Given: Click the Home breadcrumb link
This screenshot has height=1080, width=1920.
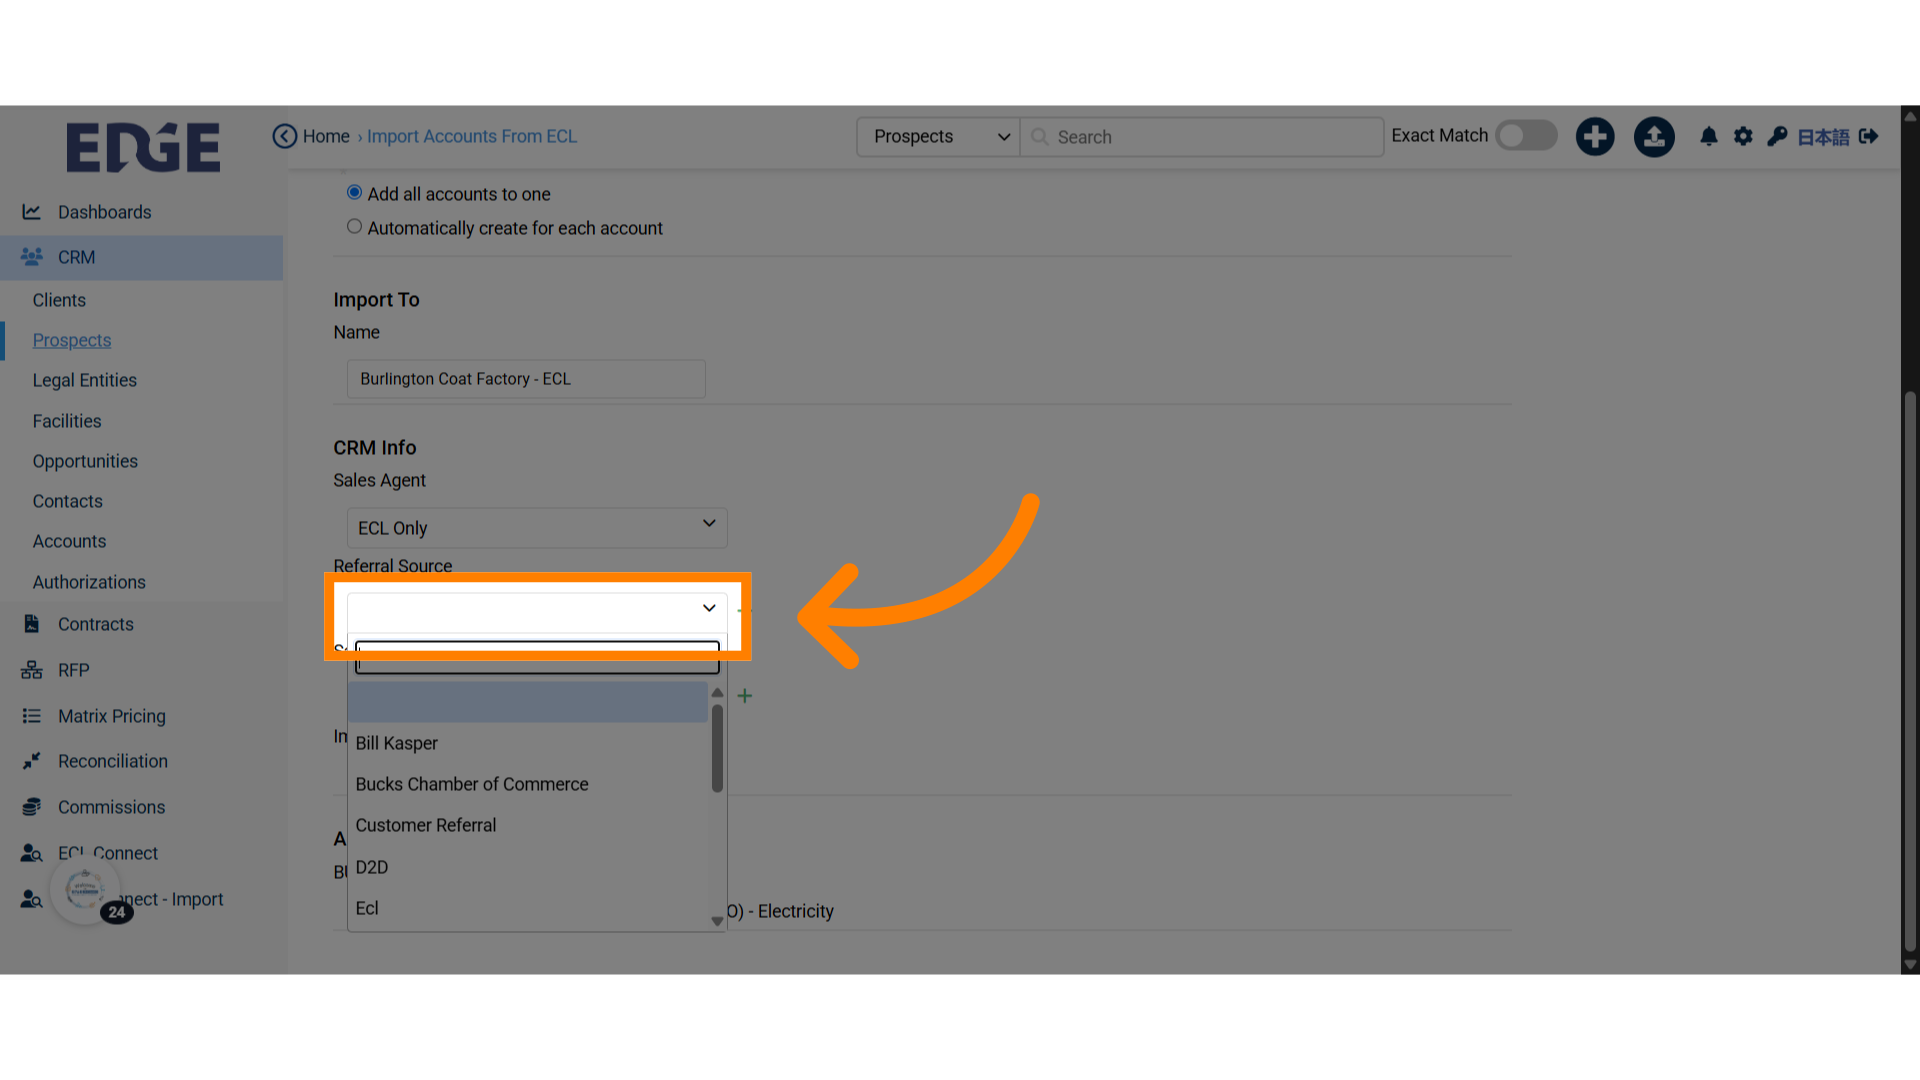Looking at the screenshot, I should [x=326, y=136].
